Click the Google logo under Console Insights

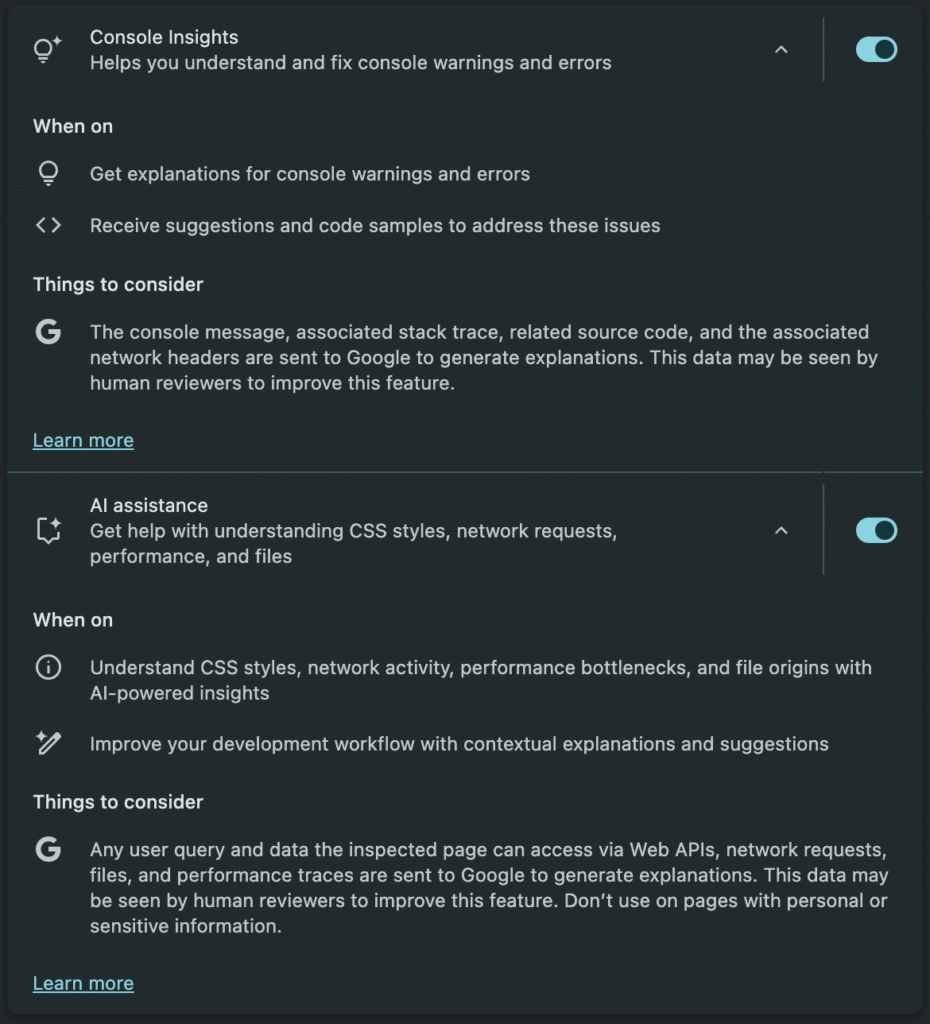(48, 332)
